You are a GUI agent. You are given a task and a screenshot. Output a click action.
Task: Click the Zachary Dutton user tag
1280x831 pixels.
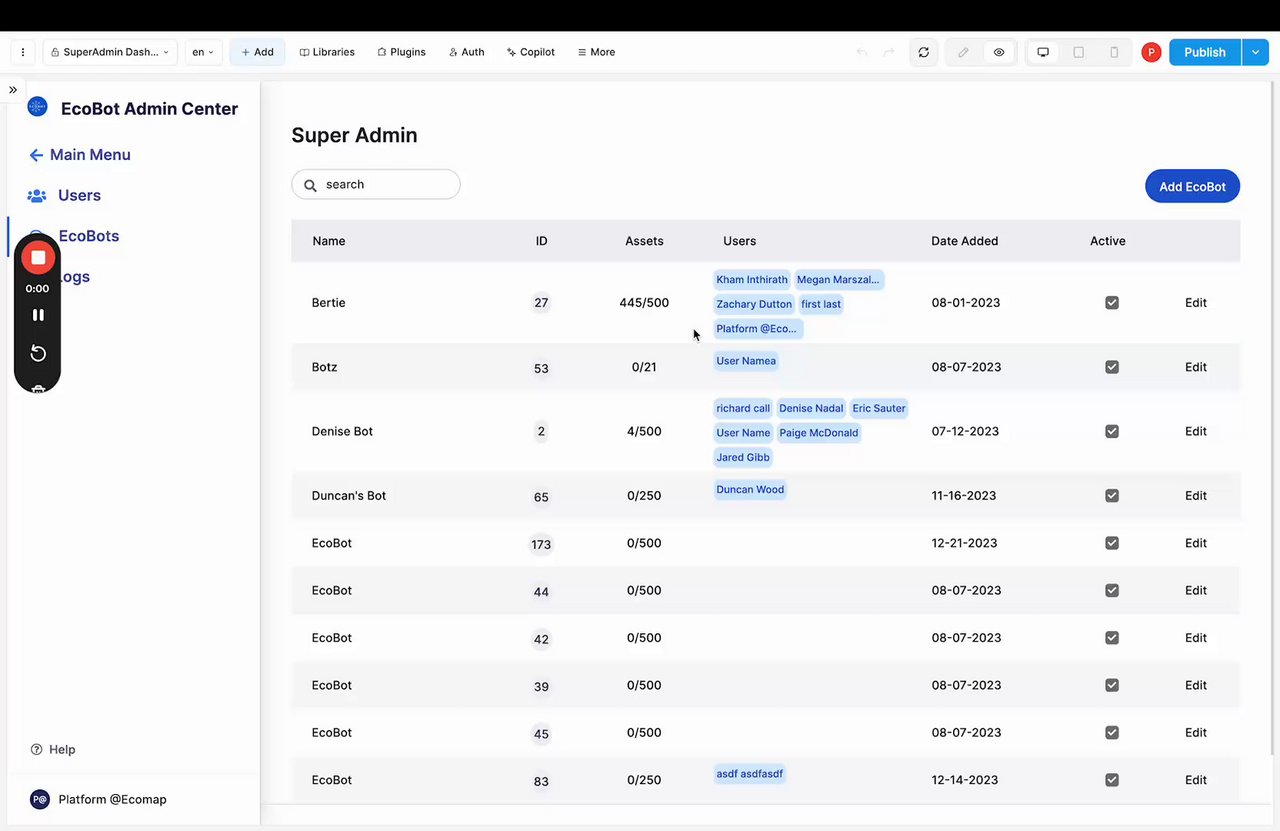pos(754,304)
